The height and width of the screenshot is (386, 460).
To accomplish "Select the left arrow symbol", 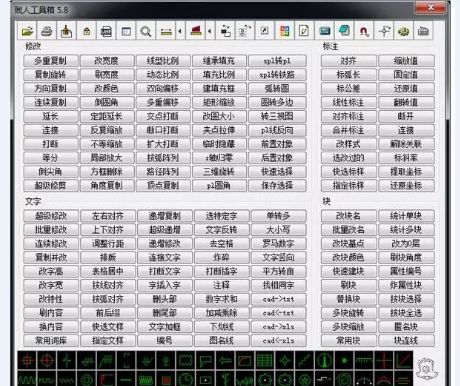I will pyautogui.click(x=225, y=360).
